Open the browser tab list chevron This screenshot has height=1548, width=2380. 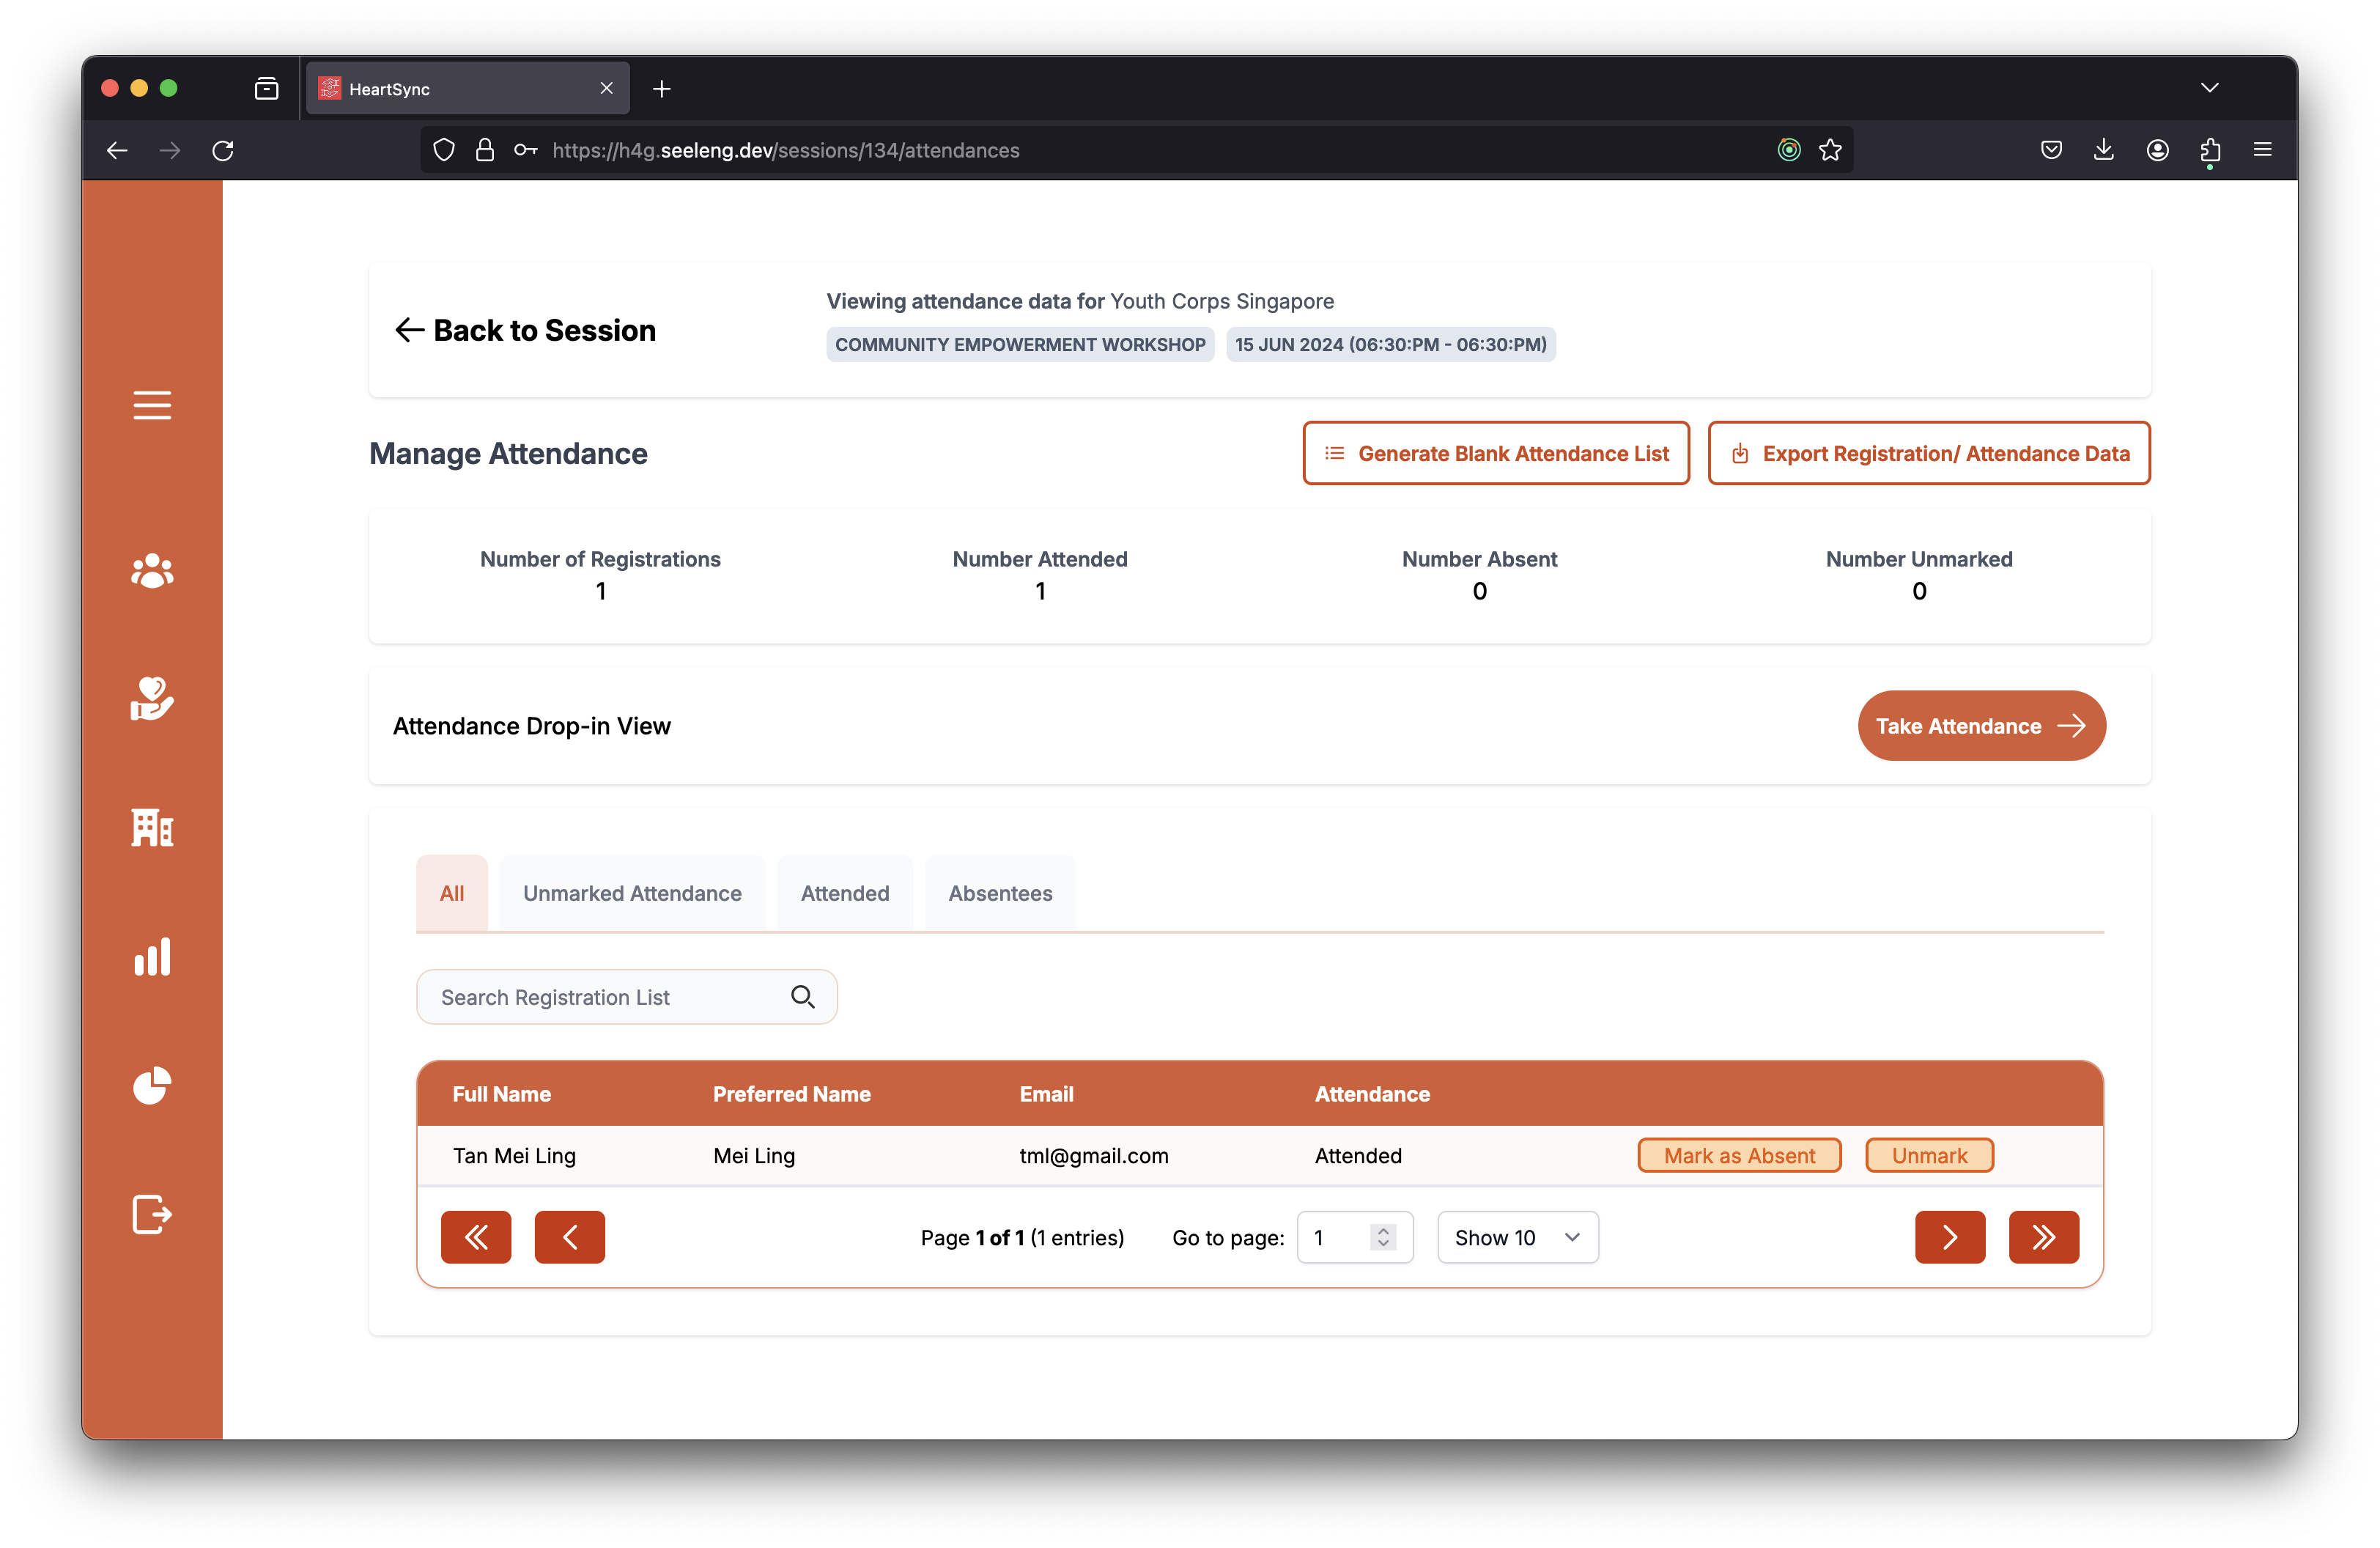(x=2209, y=88)
